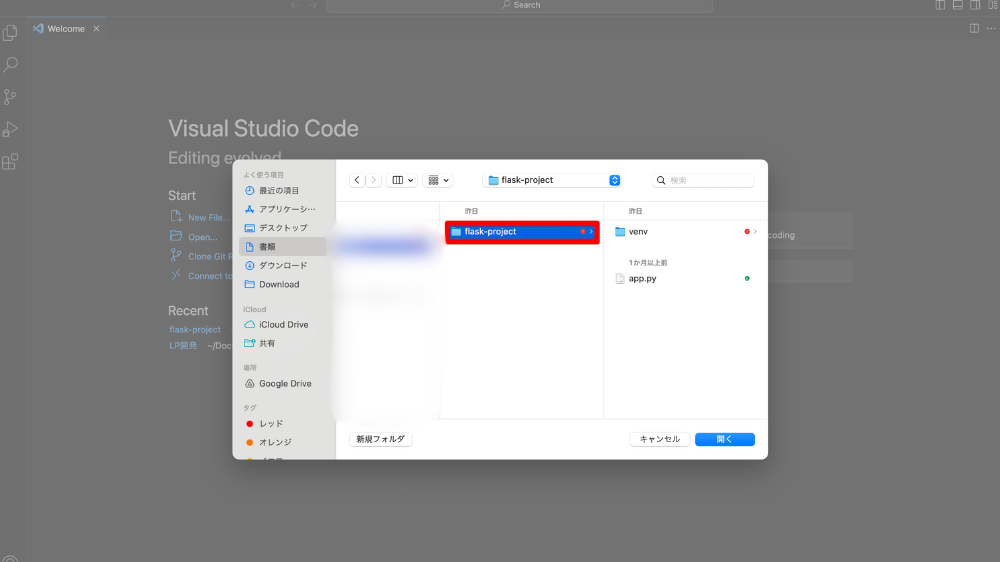Select デスクトップ in sidebar
This screenshot has width=1000, height=562.
point(283,228)
